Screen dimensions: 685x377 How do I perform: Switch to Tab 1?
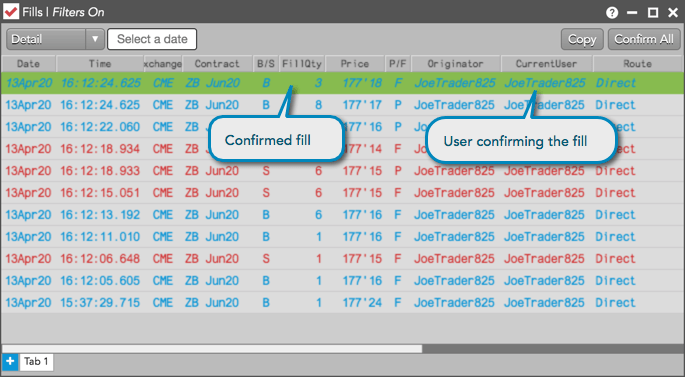(36, 362)
